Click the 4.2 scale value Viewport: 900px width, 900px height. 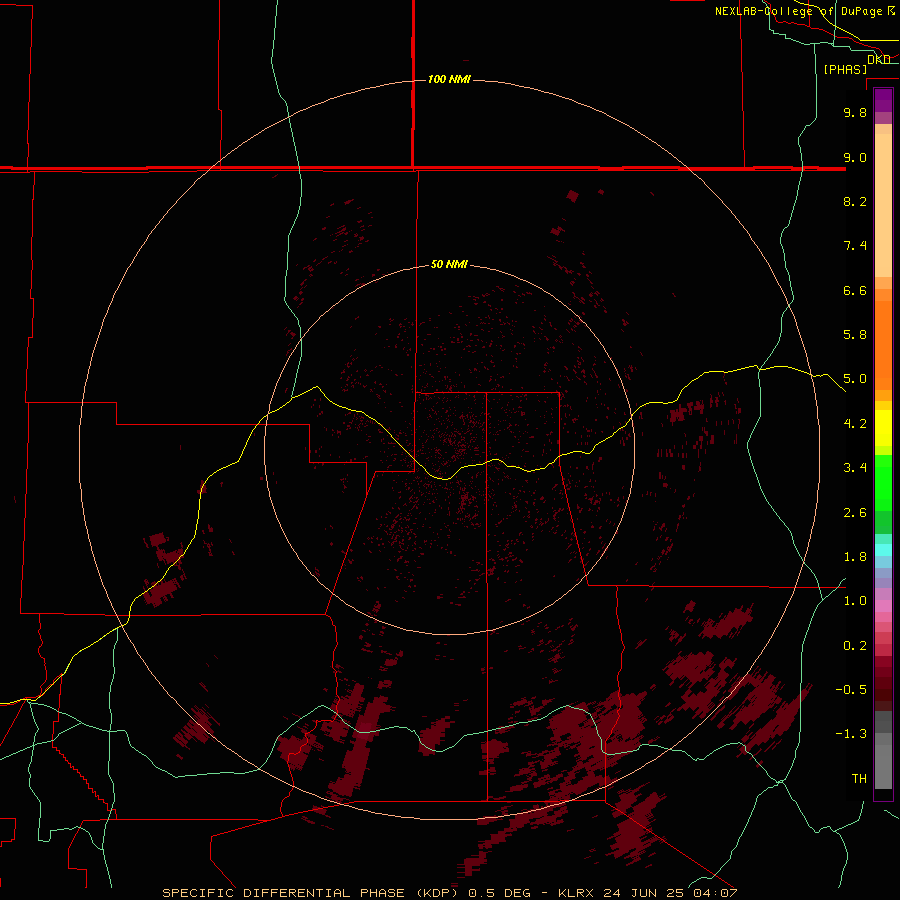tap(855, 424)
